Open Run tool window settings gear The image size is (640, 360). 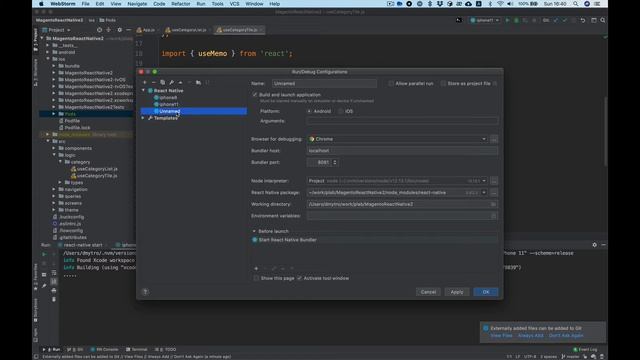(594, 245)
